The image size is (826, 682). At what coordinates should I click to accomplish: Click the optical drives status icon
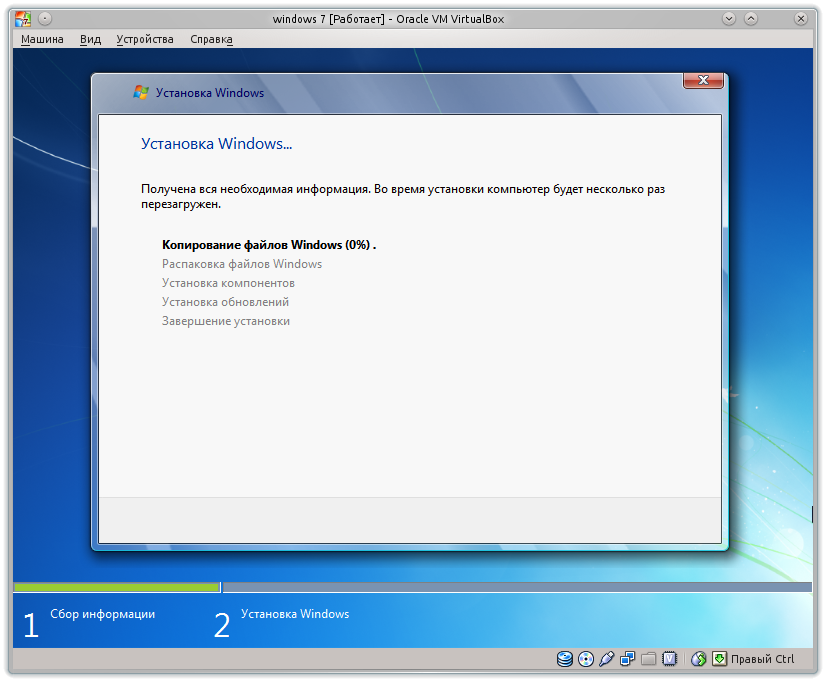[586, 659]
